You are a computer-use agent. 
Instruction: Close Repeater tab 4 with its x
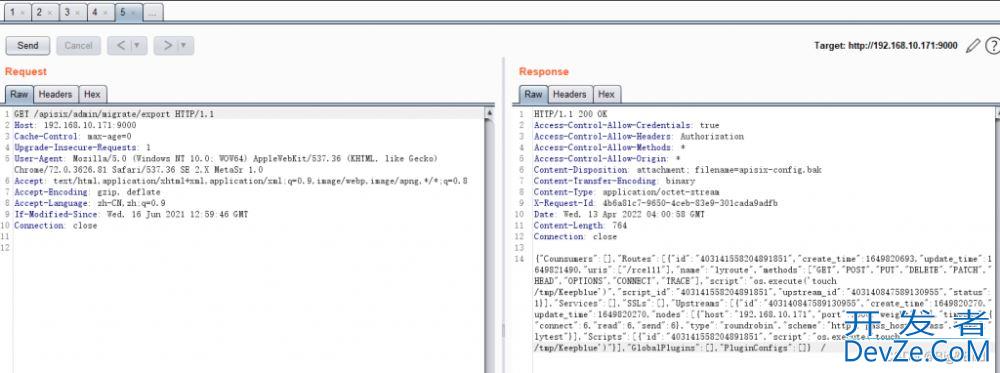tap(105, 13)
